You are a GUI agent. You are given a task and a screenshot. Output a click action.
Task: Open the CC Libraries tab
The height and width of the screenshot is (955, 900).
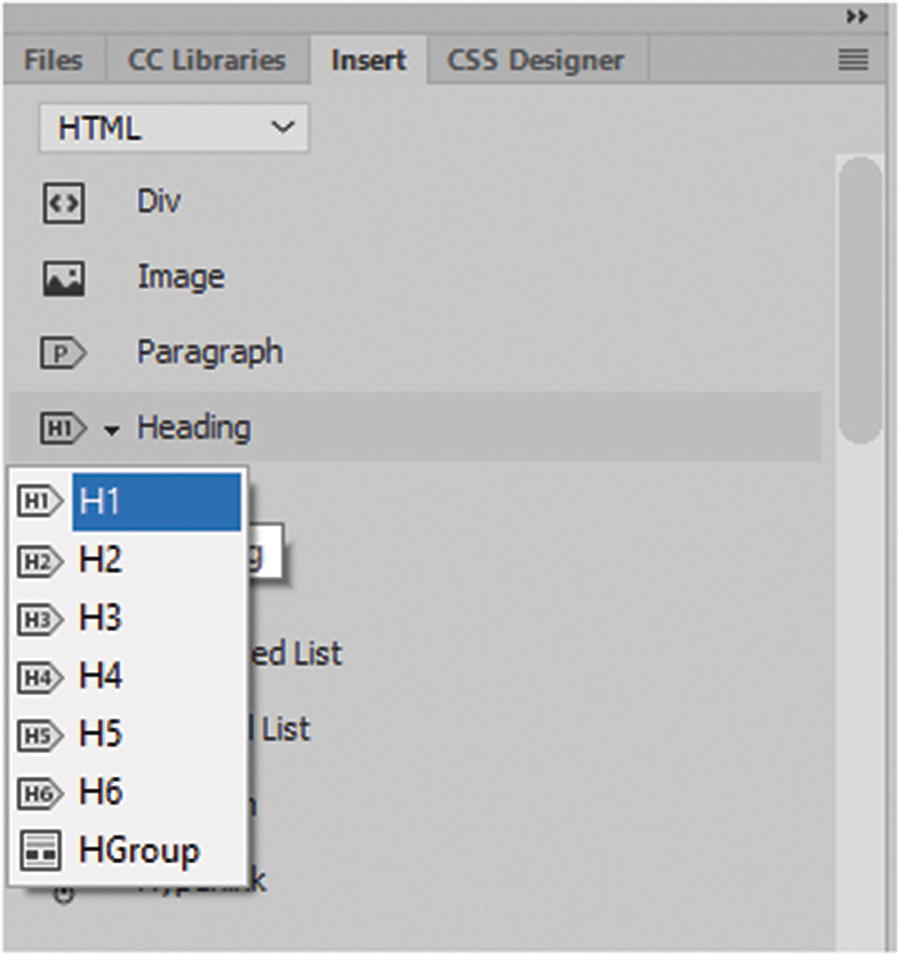(x=207, y=61)
